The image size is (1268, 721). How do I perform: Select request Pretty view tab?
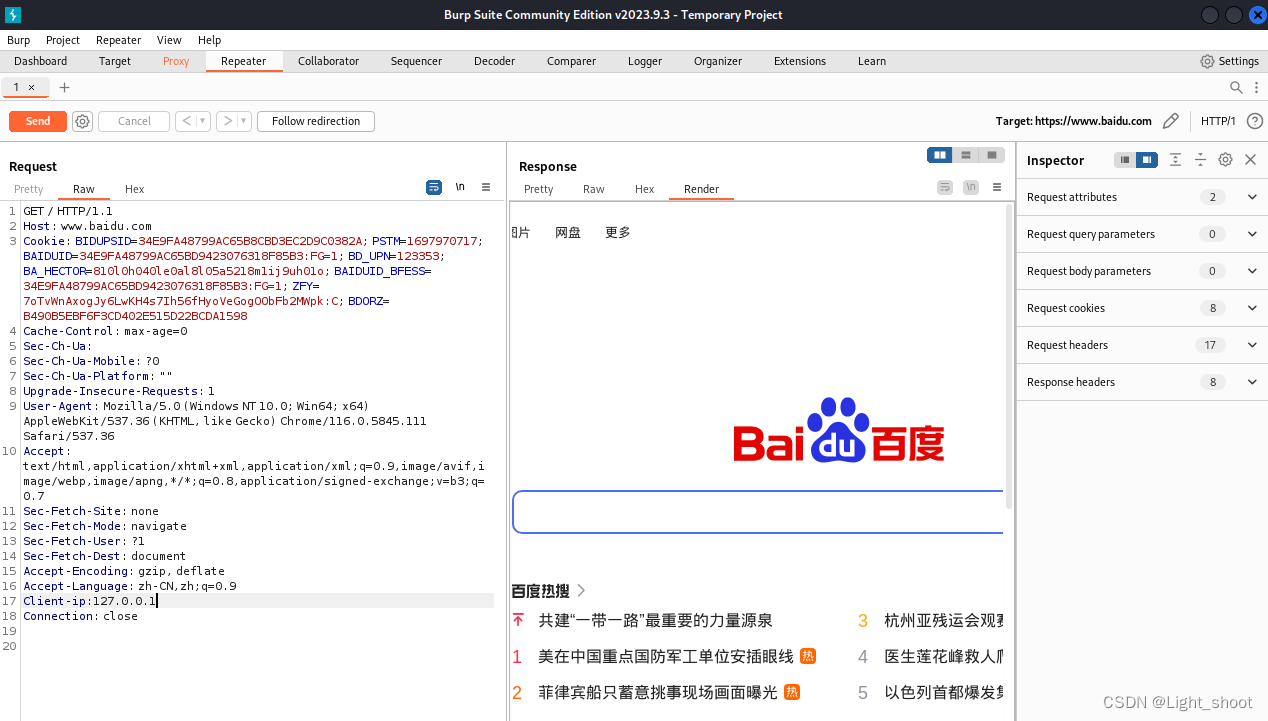tap(29, 189)
